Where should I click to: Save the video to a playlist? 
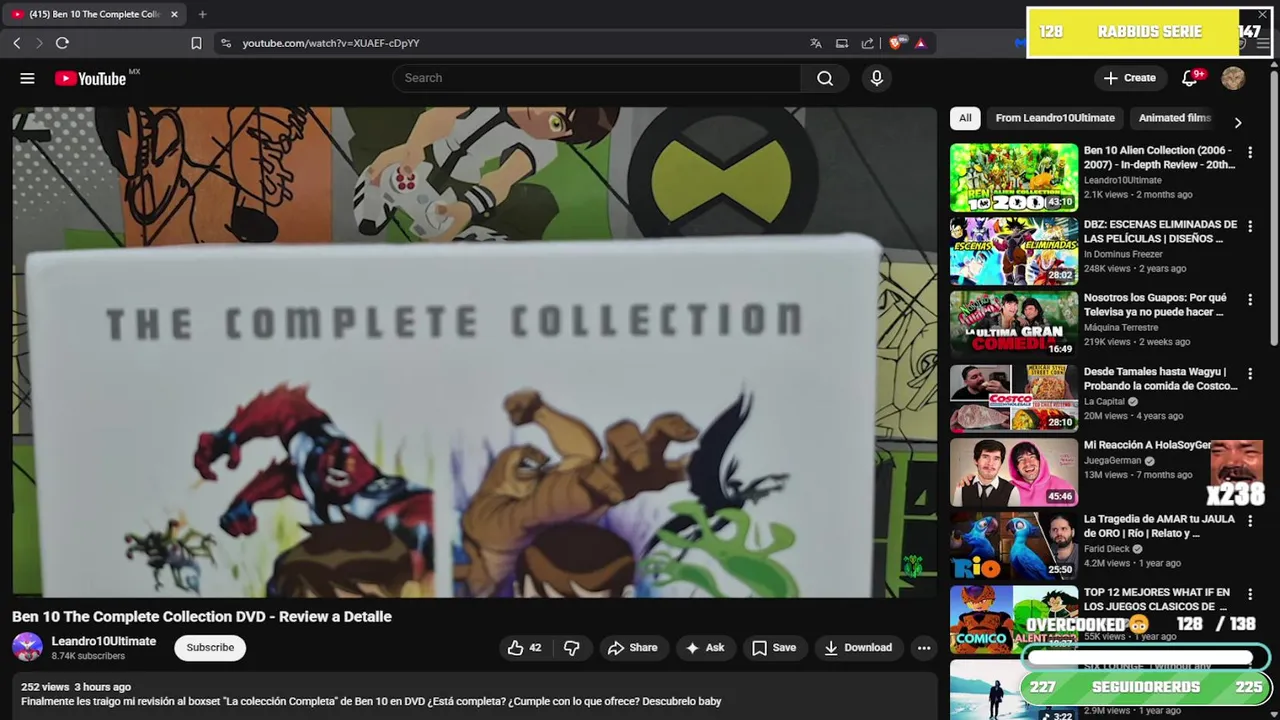774,648
